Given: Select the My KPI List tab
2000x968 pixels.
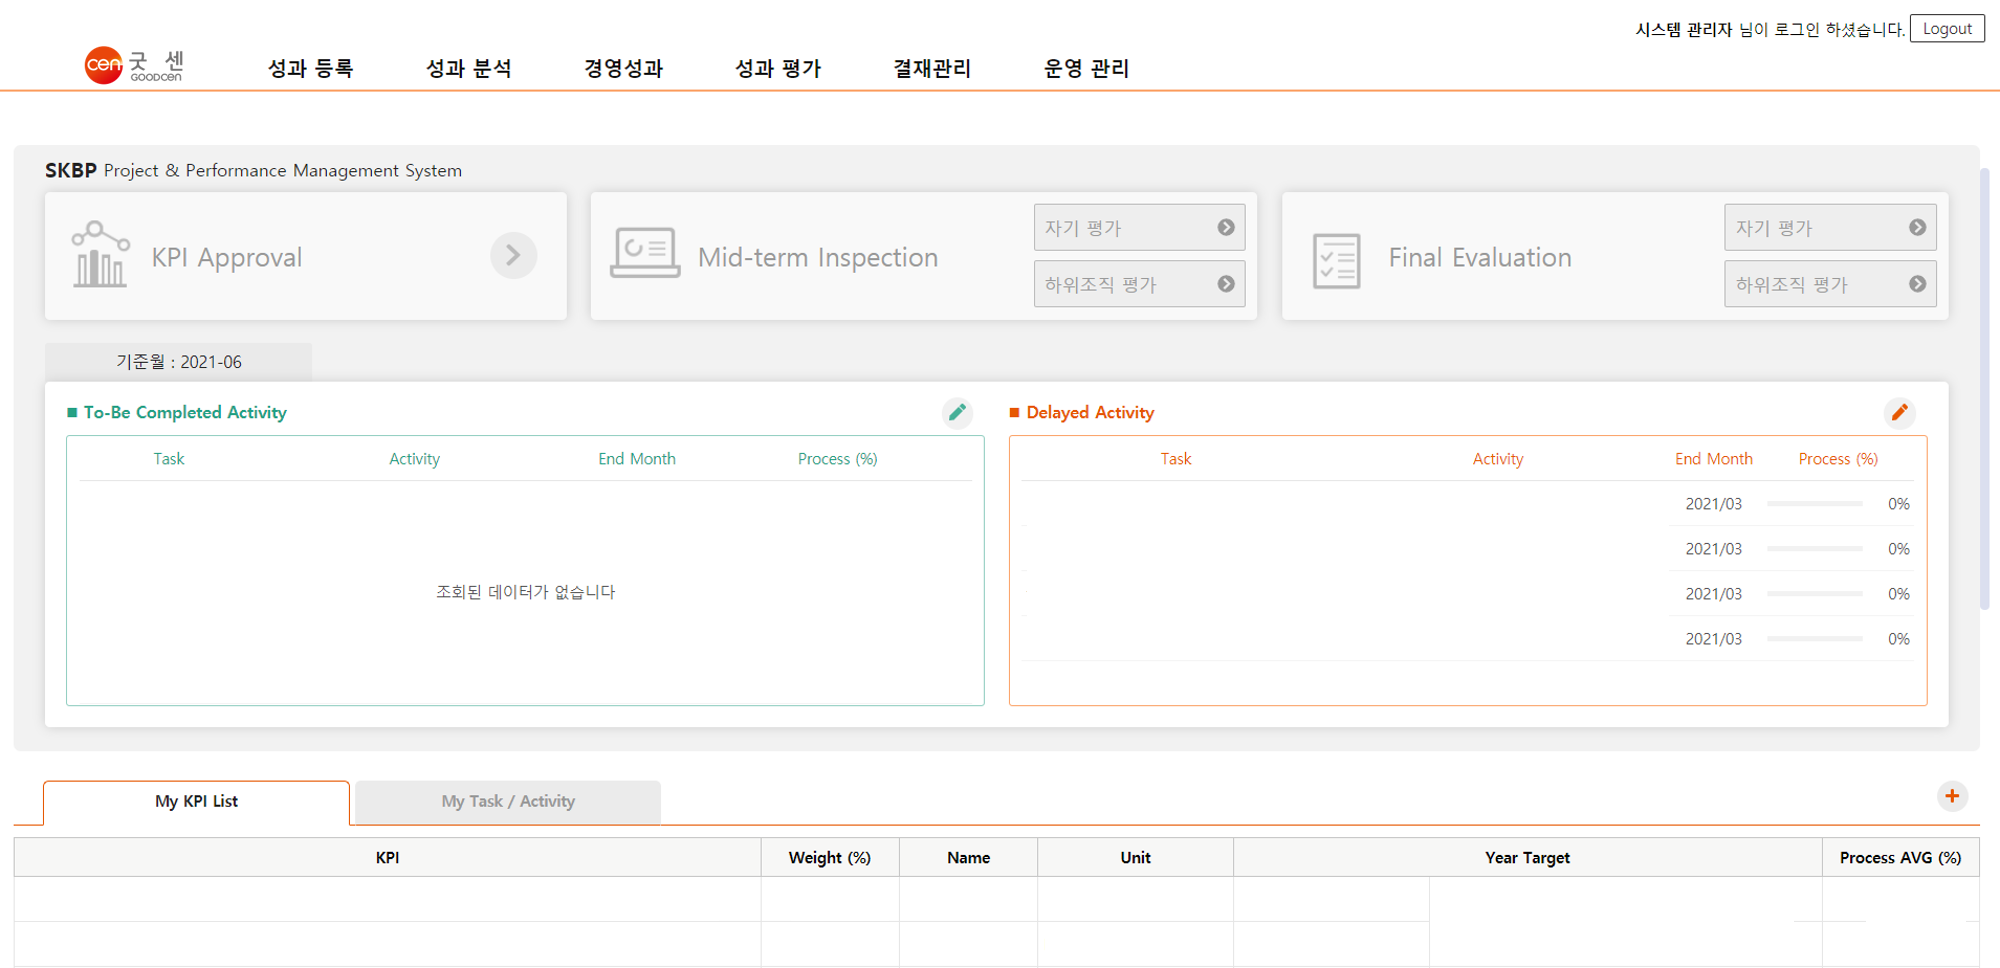Looking at the screenshot, I should click(x=196, y=802).
